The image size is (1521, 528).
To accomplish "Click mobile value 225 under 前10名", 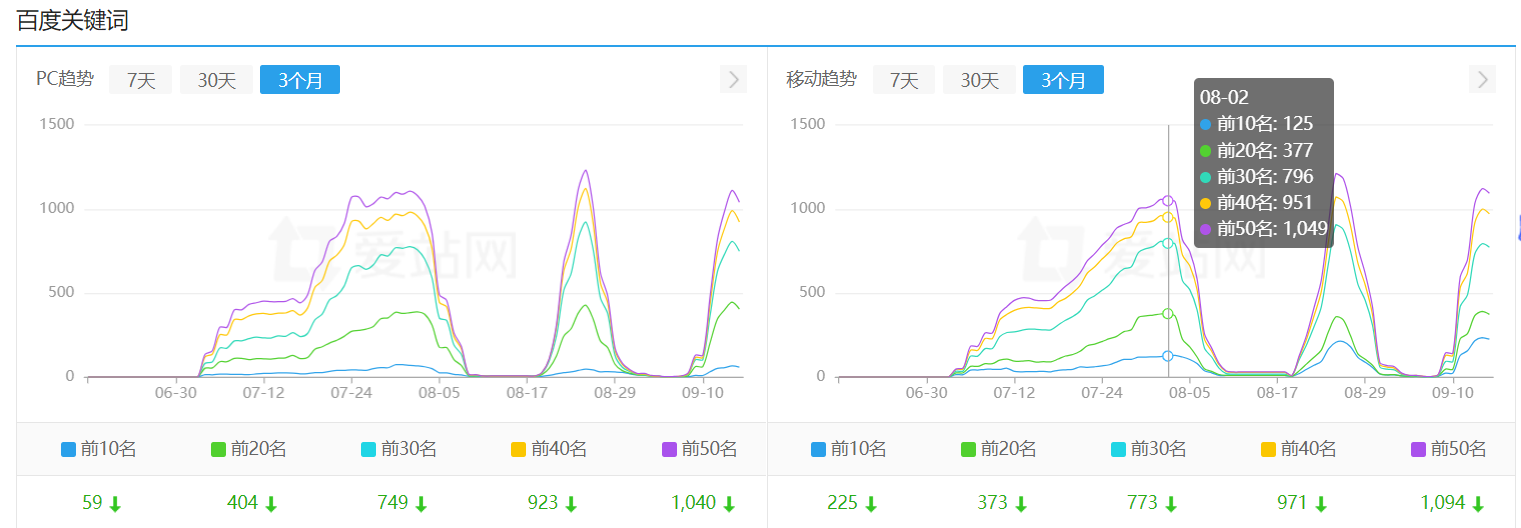I will [x=842, y=502].
